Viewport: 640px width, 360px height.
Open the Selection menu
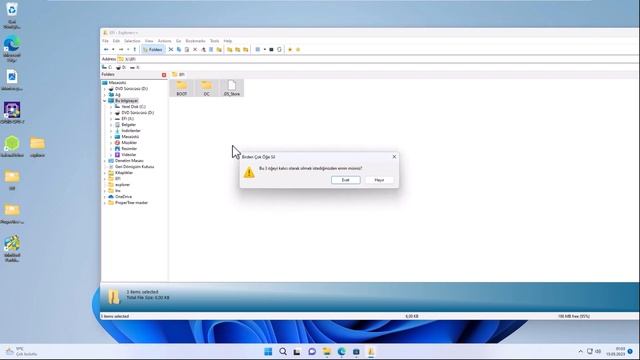pos(132,41)
